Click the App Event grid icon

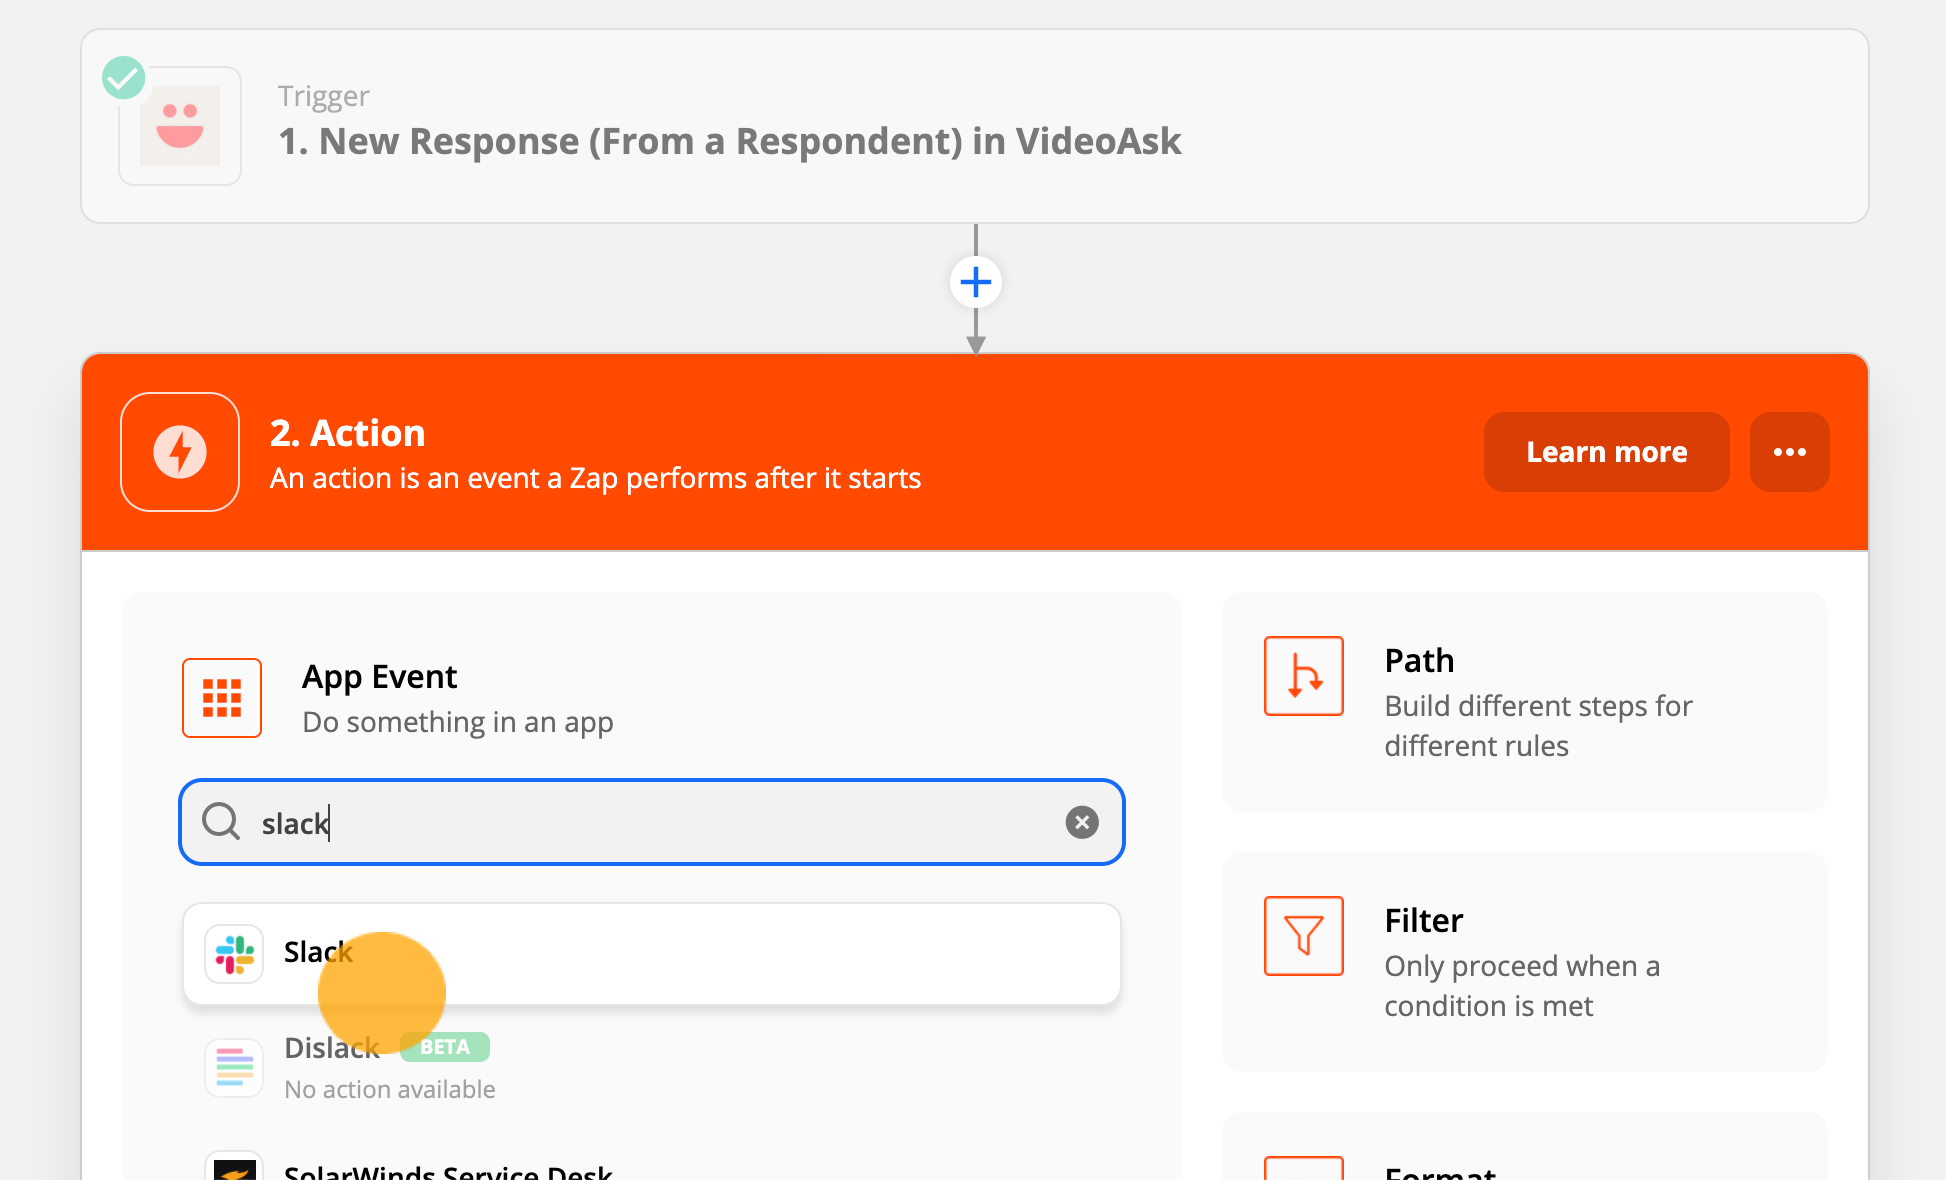click(222, 698)
